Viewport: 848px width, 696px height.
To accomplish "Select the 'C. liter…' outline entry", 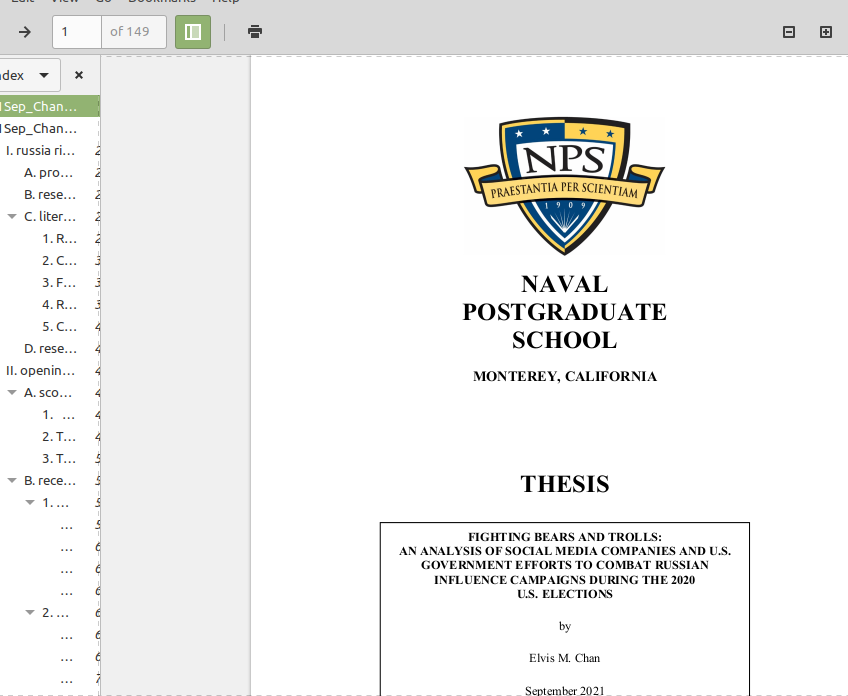I will coord(50,217).
